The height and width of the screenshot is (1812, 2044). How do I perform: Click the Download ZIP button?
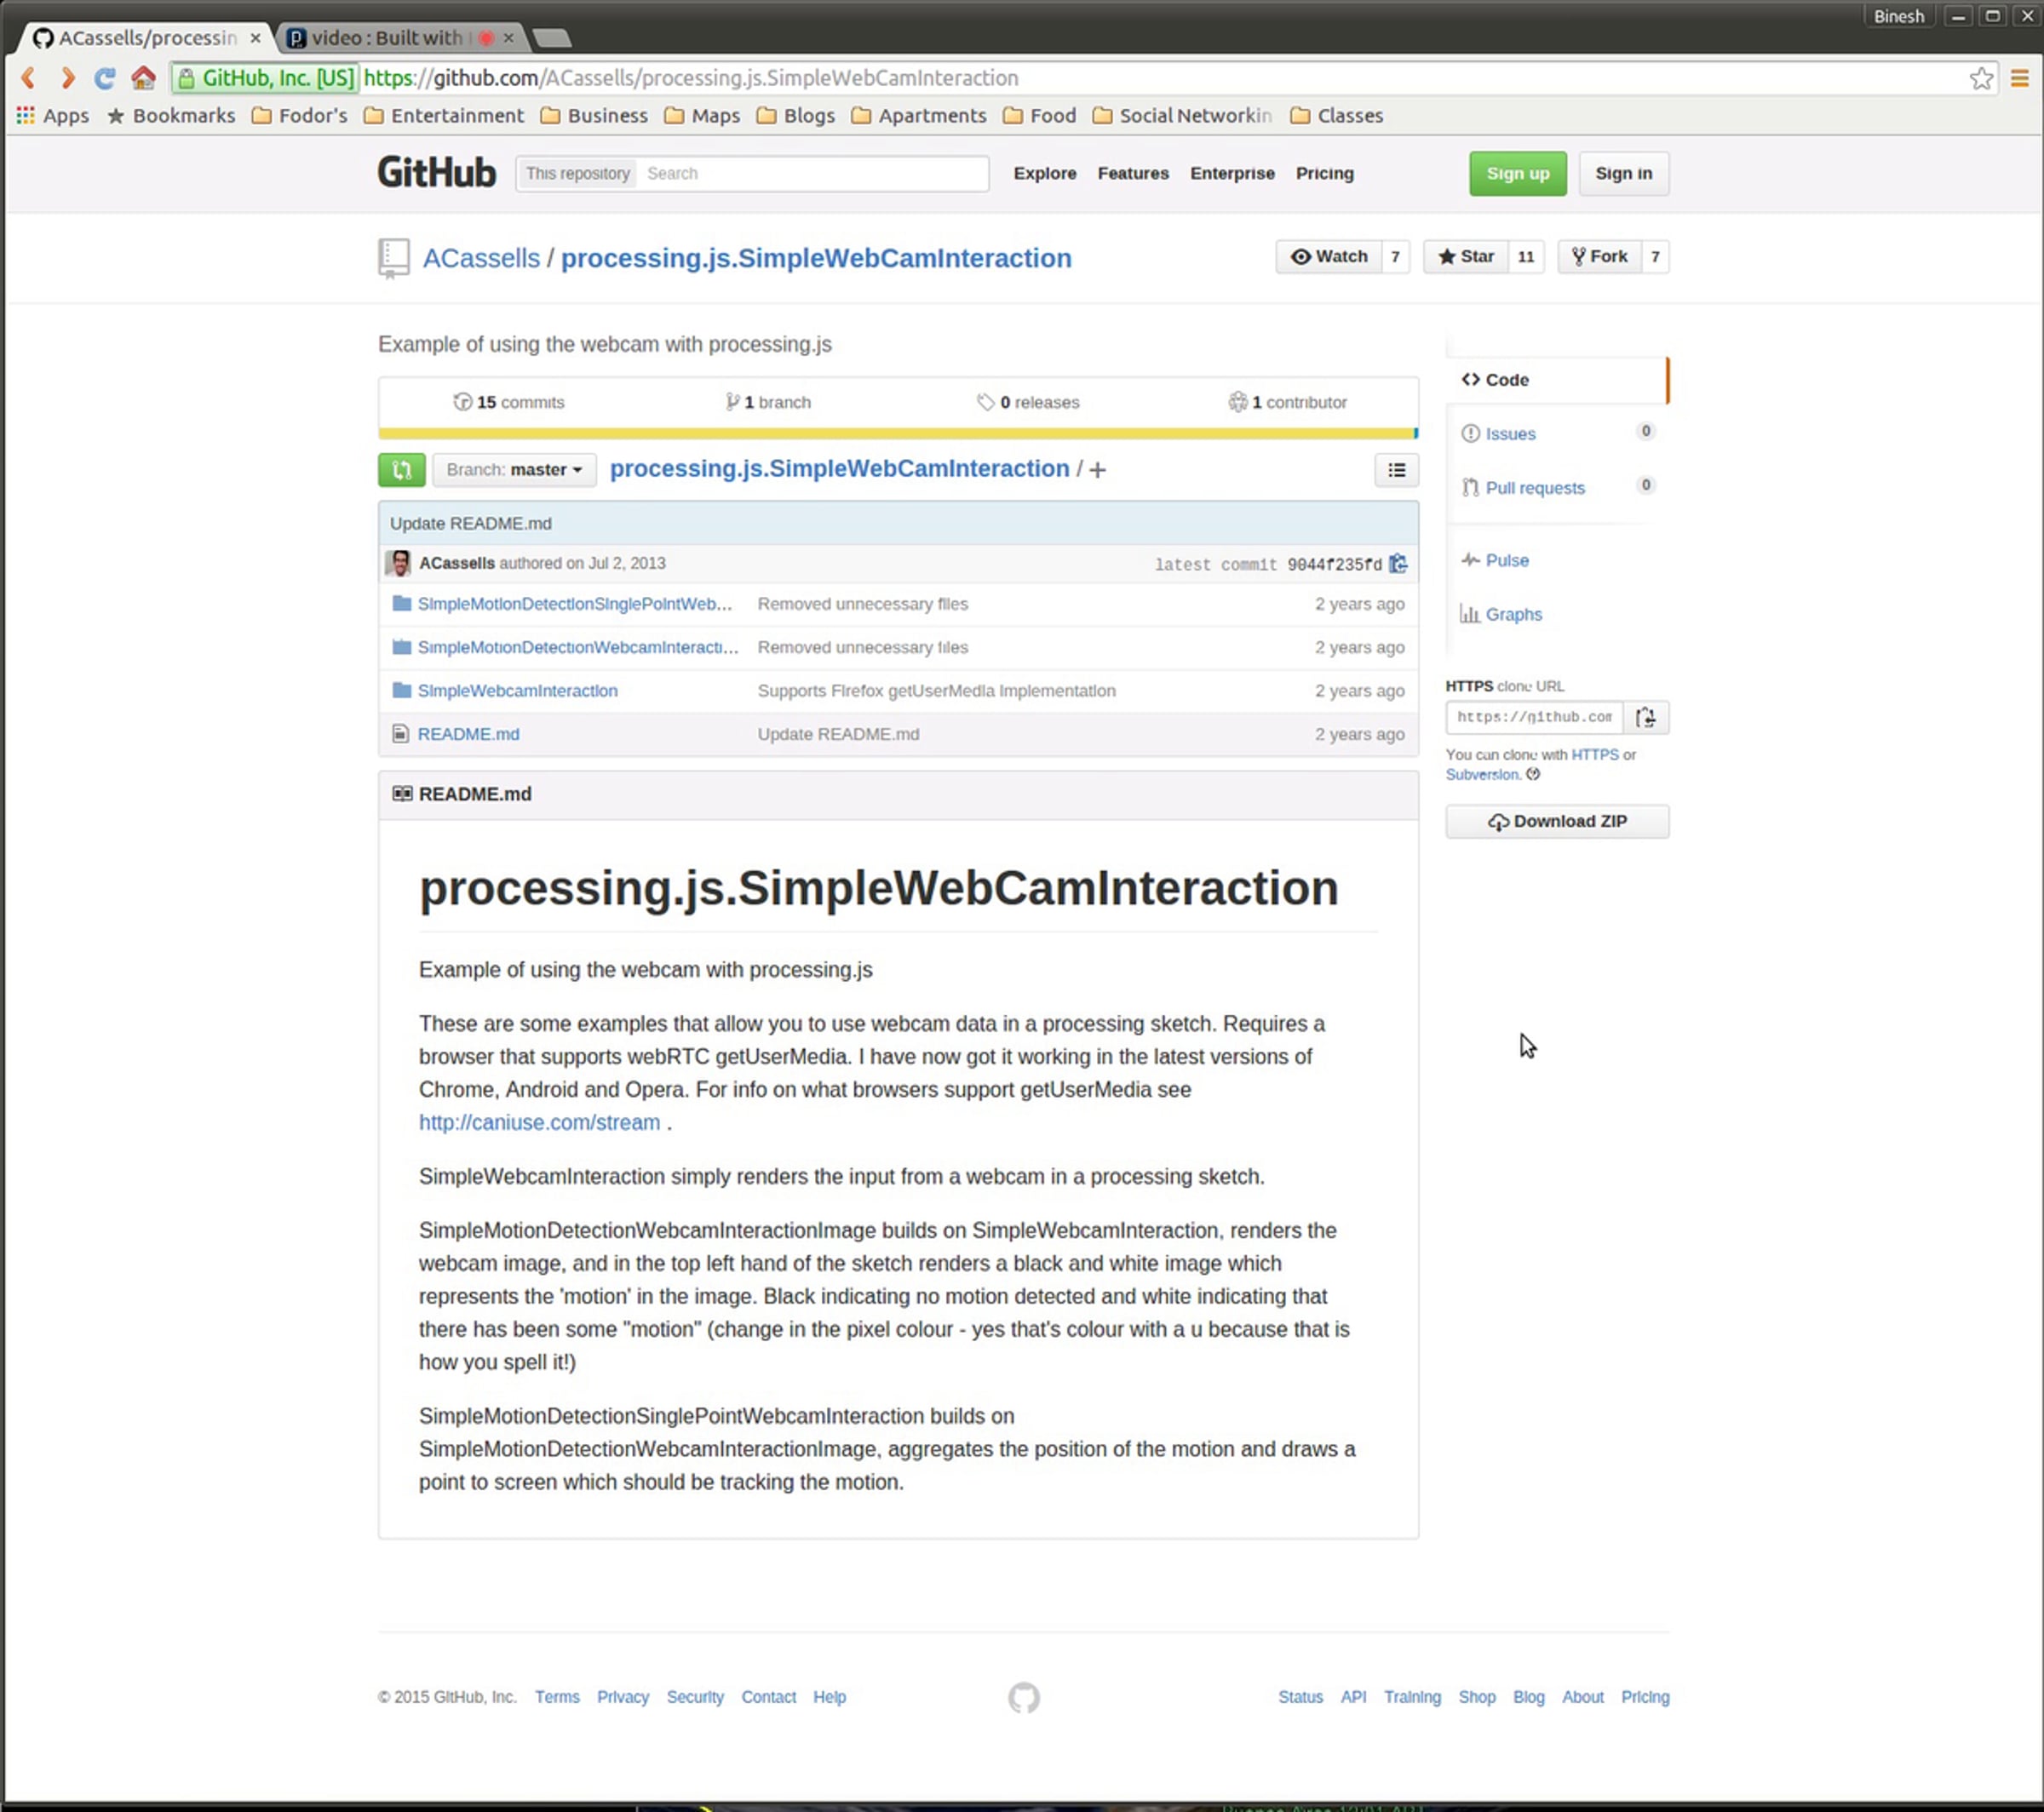tap(1557, 821)
